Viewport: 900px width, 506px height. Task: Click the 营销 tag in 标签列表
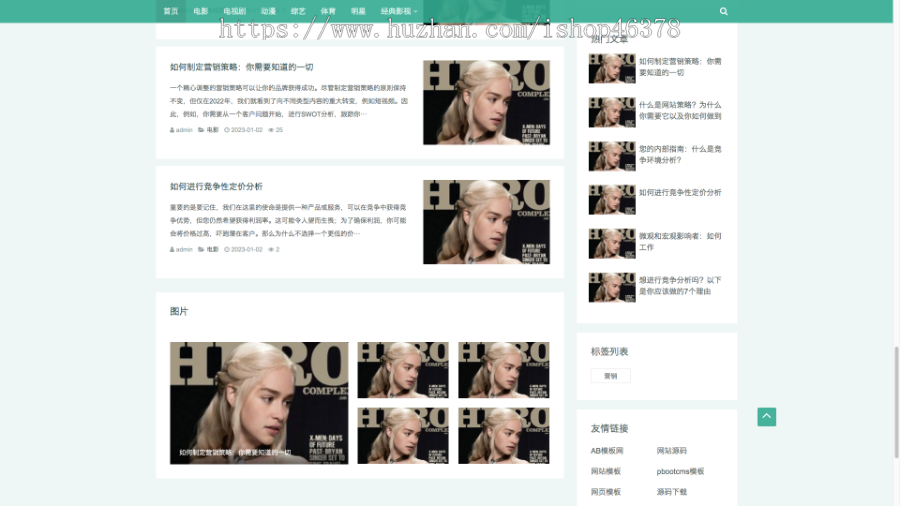(x=611, y=376)
